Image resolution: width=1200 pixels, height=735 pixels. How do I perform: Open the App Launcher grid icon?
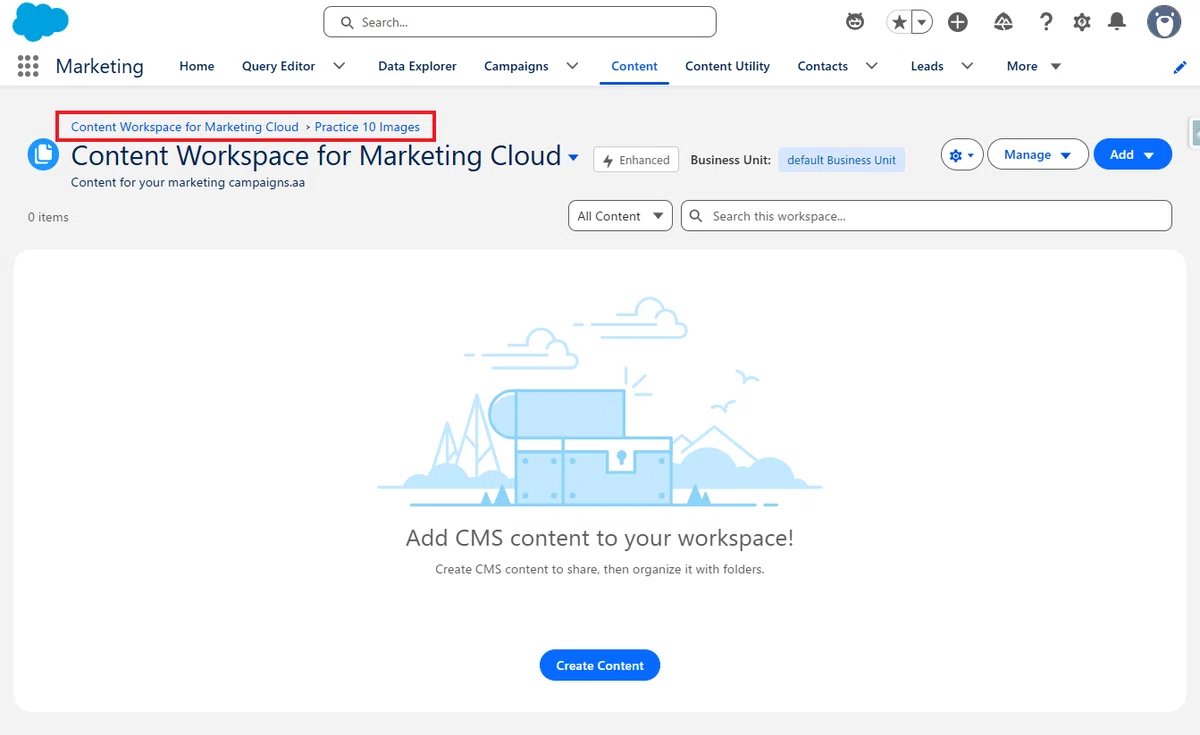[28, 66]
